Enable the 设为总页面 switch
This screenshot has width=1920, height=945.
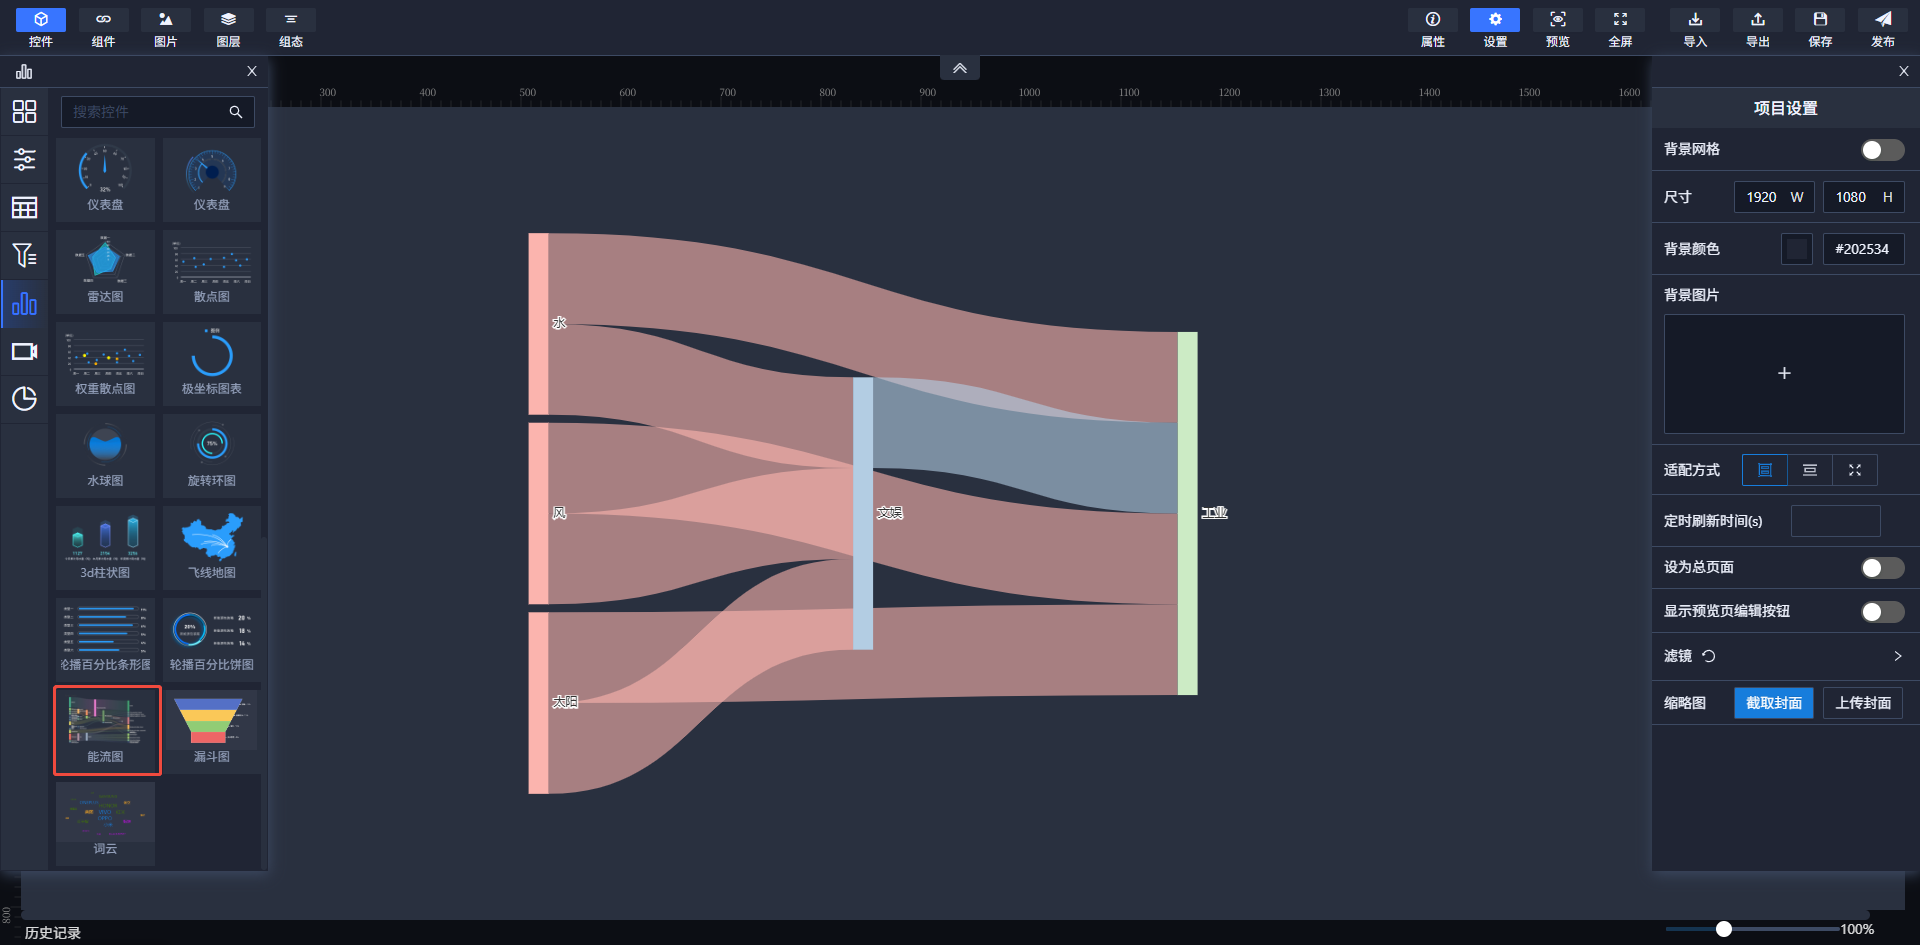coord(1881,568)
